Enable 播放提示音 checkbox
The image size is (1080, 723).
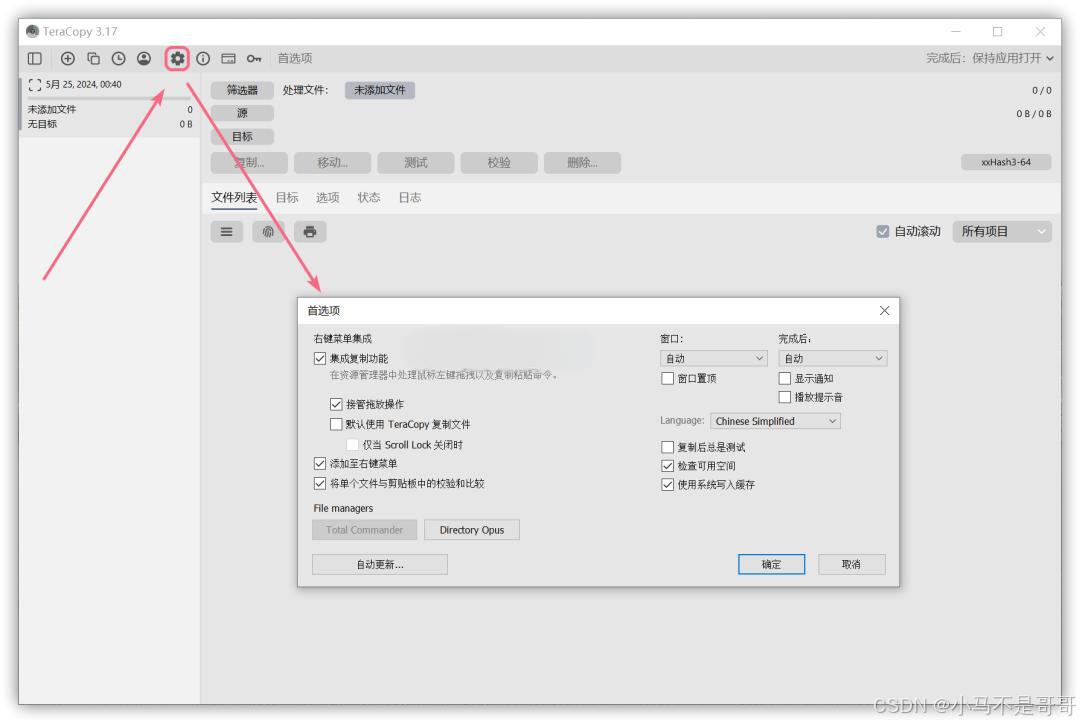[x=785, y=397]
